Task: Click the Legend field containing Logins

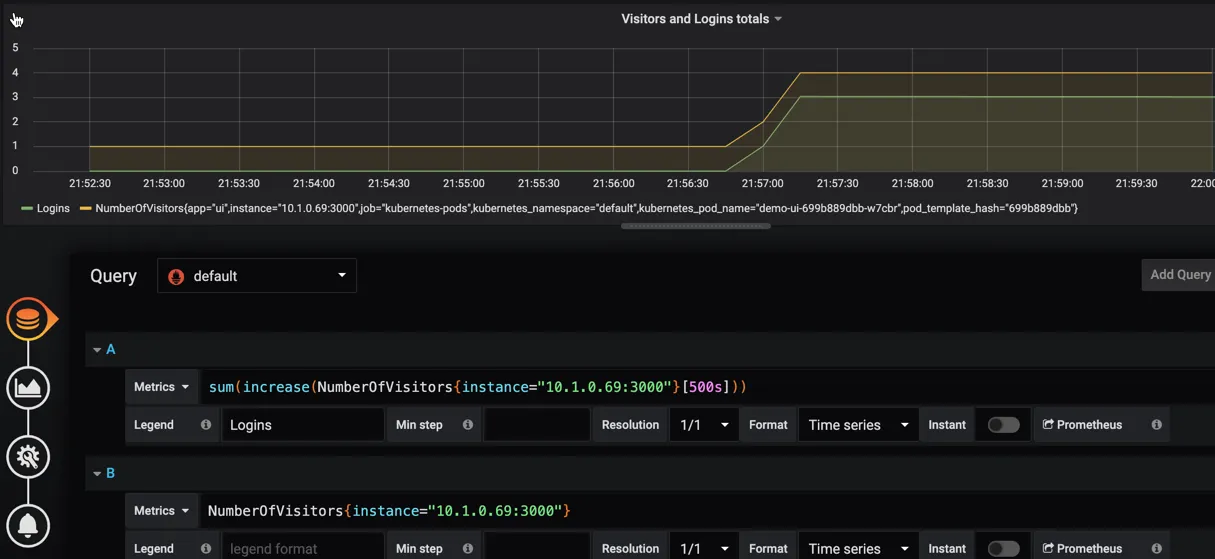Action: (x=303, y=425)
